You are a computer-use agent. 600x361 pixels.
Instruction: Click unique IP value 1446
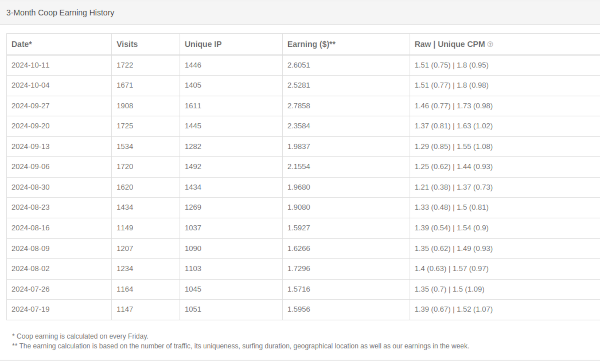click(193, 65)
